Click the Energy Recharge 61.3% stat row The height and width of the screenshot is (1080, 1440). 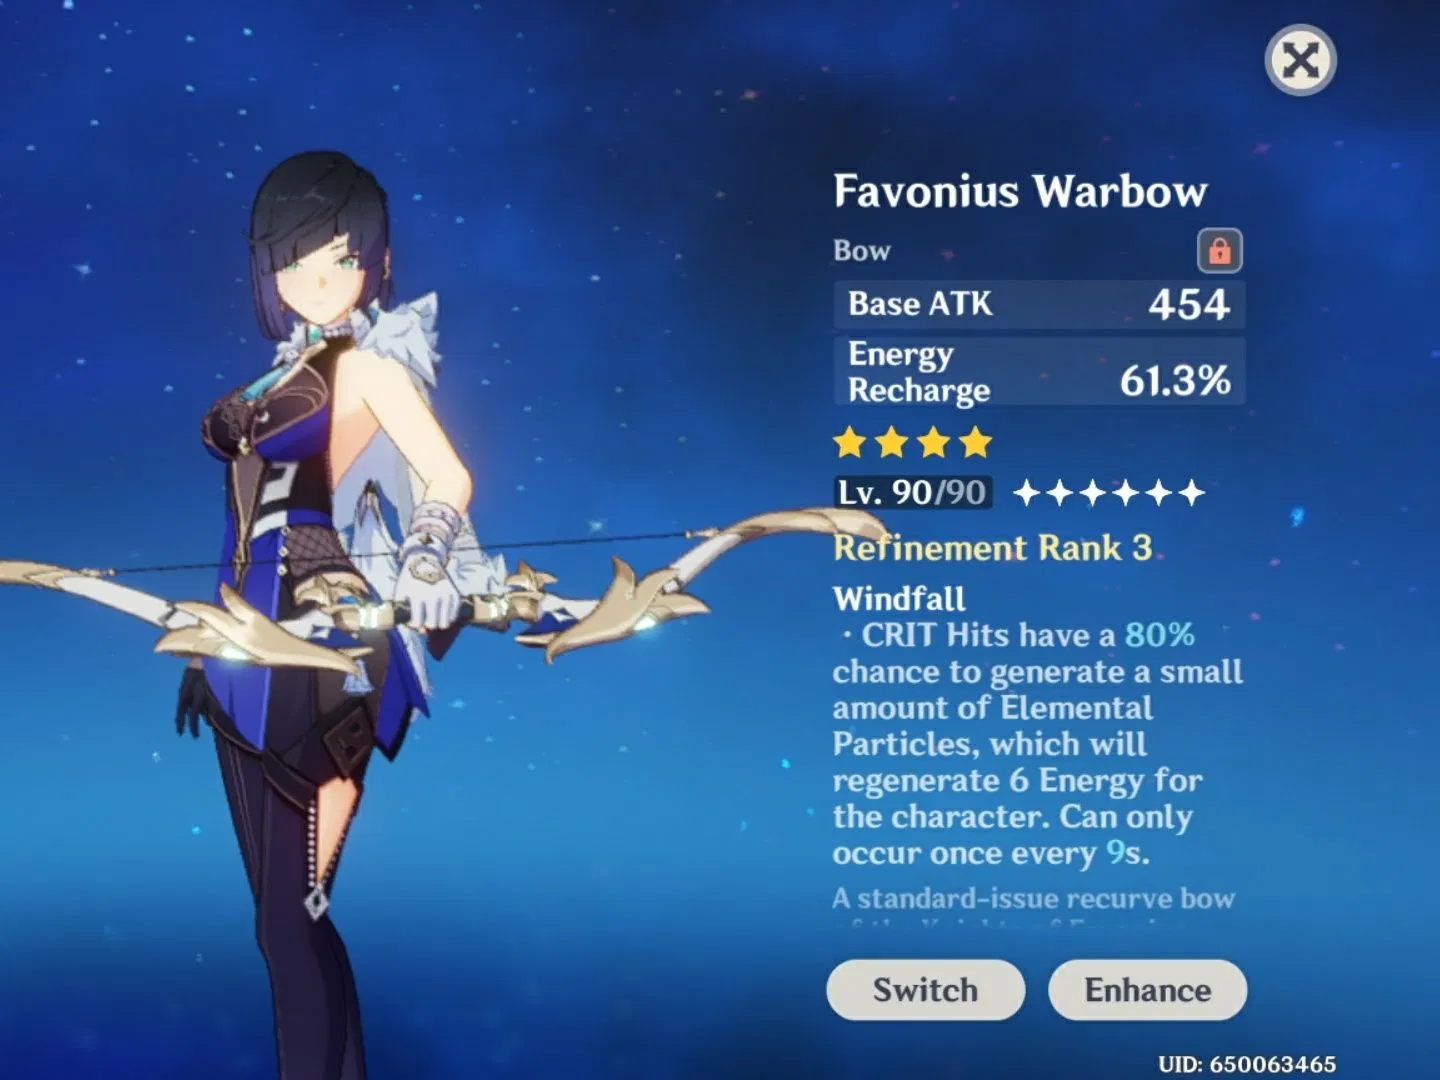tap(1039, 371)
